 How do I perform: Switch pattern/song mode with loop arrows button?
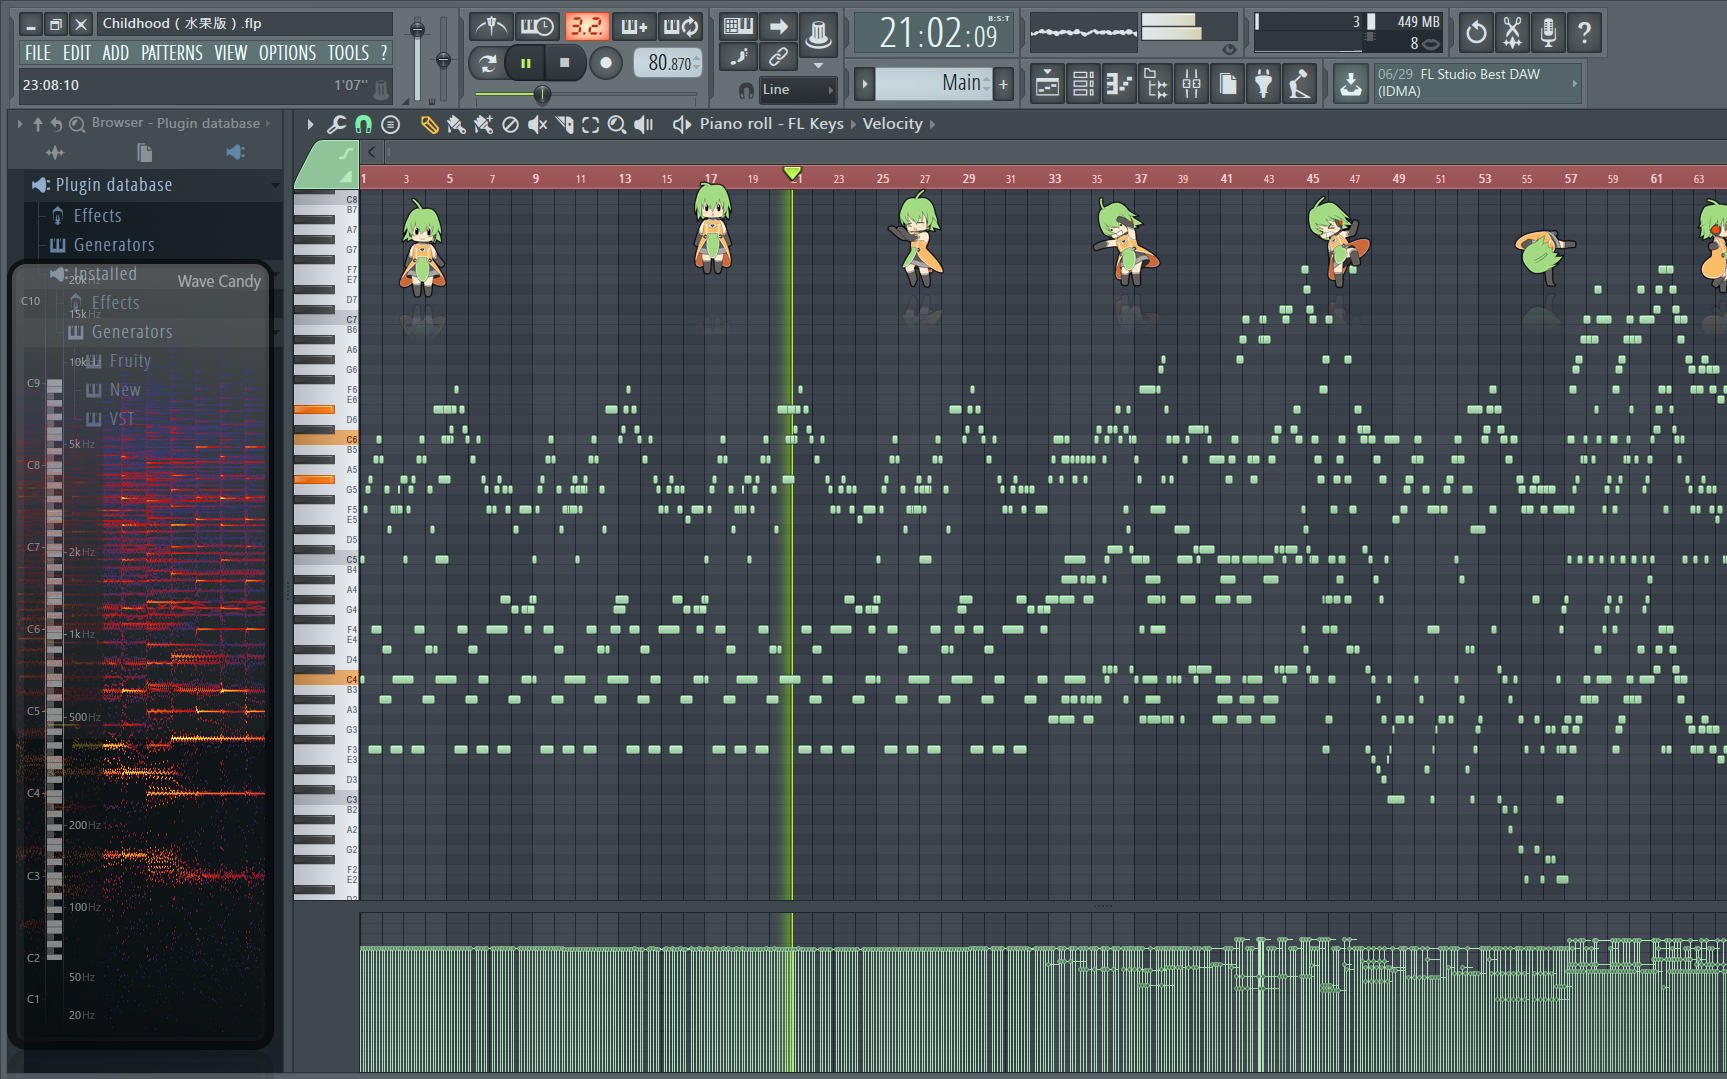[x=488, y=63]
